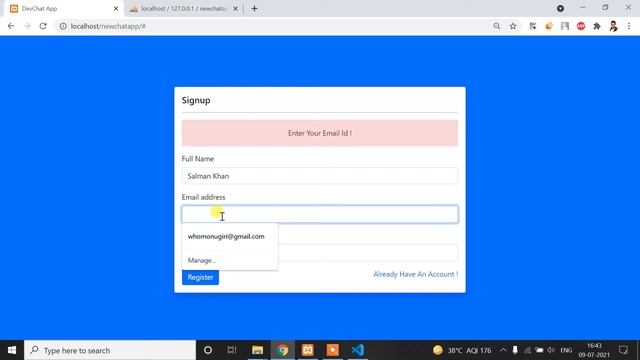Click the ENG language indicator

(566, 350)
